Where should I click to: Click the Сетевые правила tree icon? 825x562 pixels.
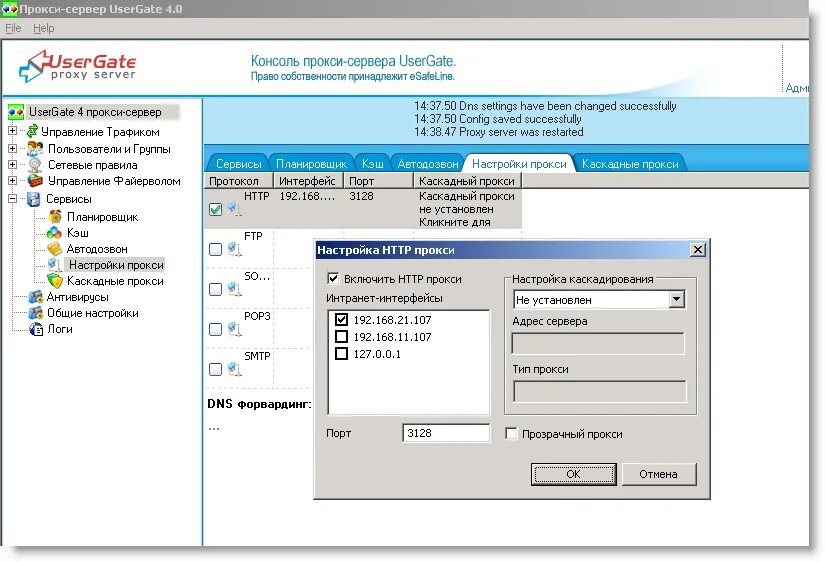point(35,165)
